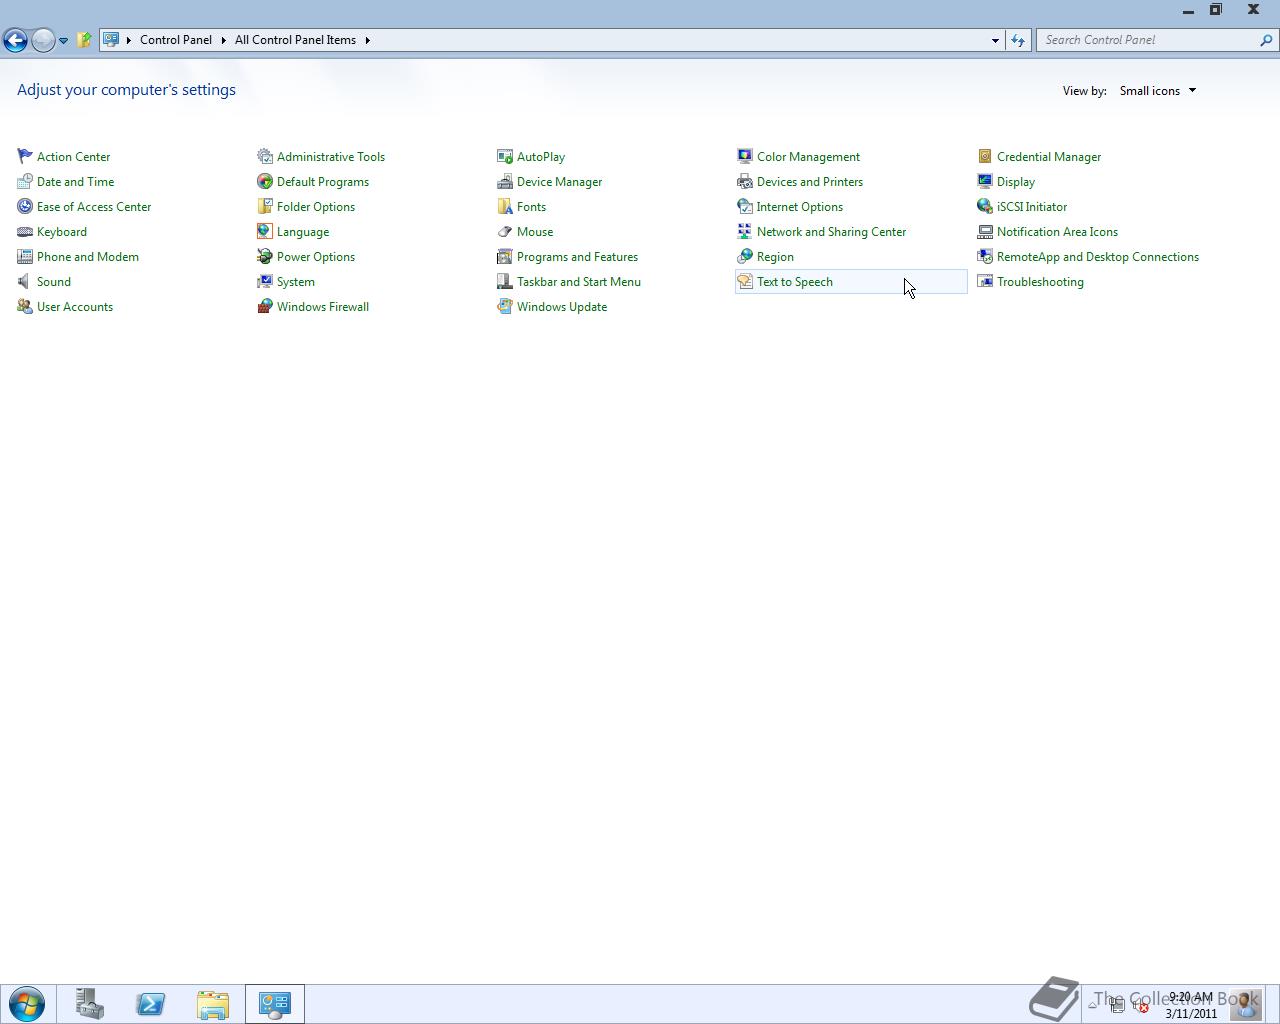1280x1024 pixels.
Task: Open the Display link
Action: pos(1016,182)
